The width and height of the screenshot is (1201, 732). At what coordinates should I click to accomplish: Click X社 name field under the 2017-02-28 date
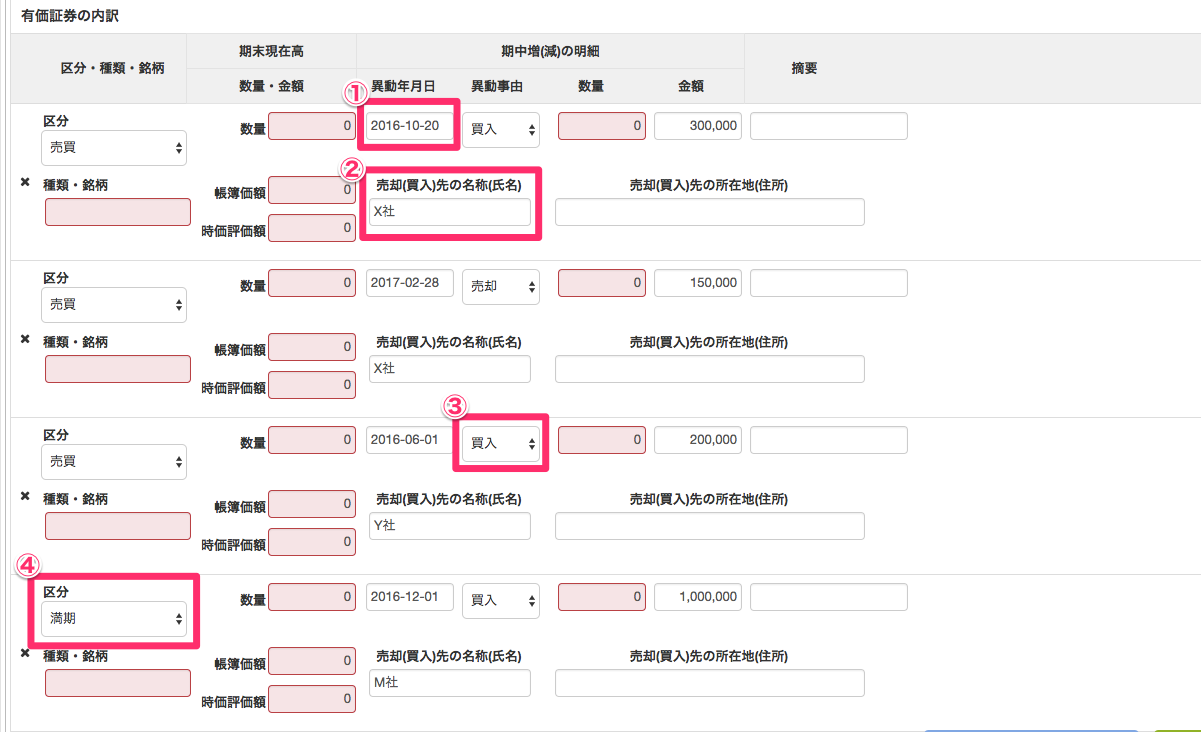pos(450,369)
